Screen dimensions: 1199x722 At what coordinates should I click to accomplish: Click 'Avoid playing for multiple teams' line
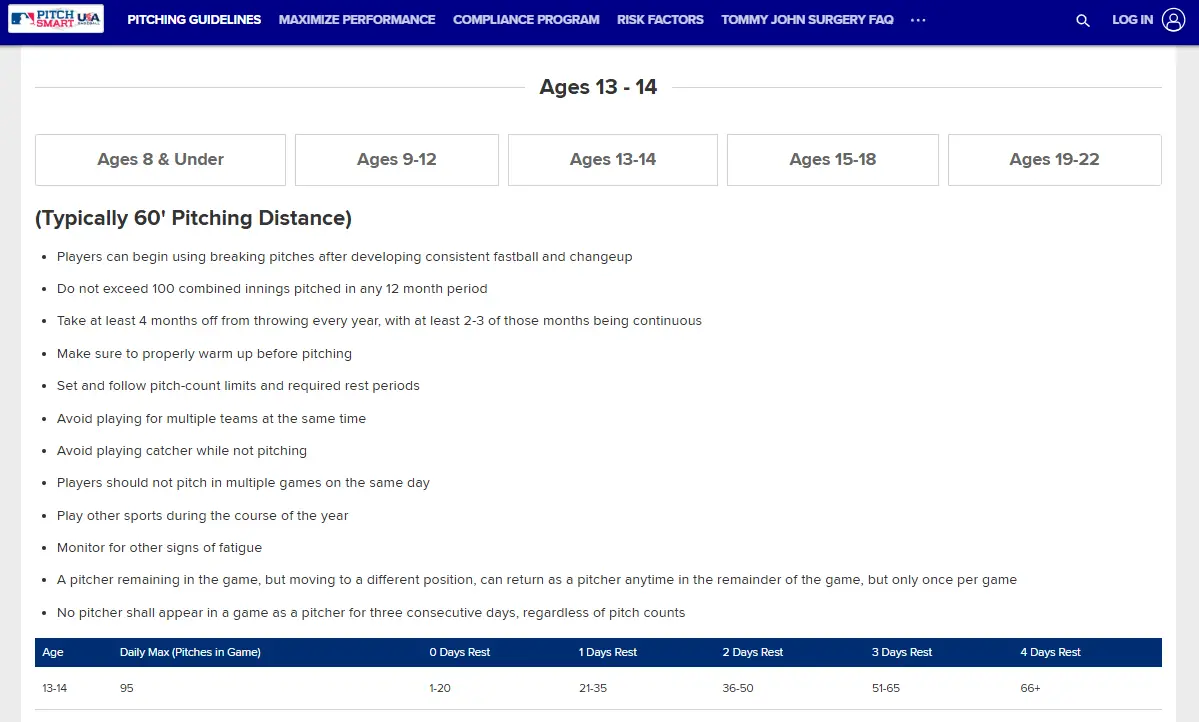pos(211,419)
